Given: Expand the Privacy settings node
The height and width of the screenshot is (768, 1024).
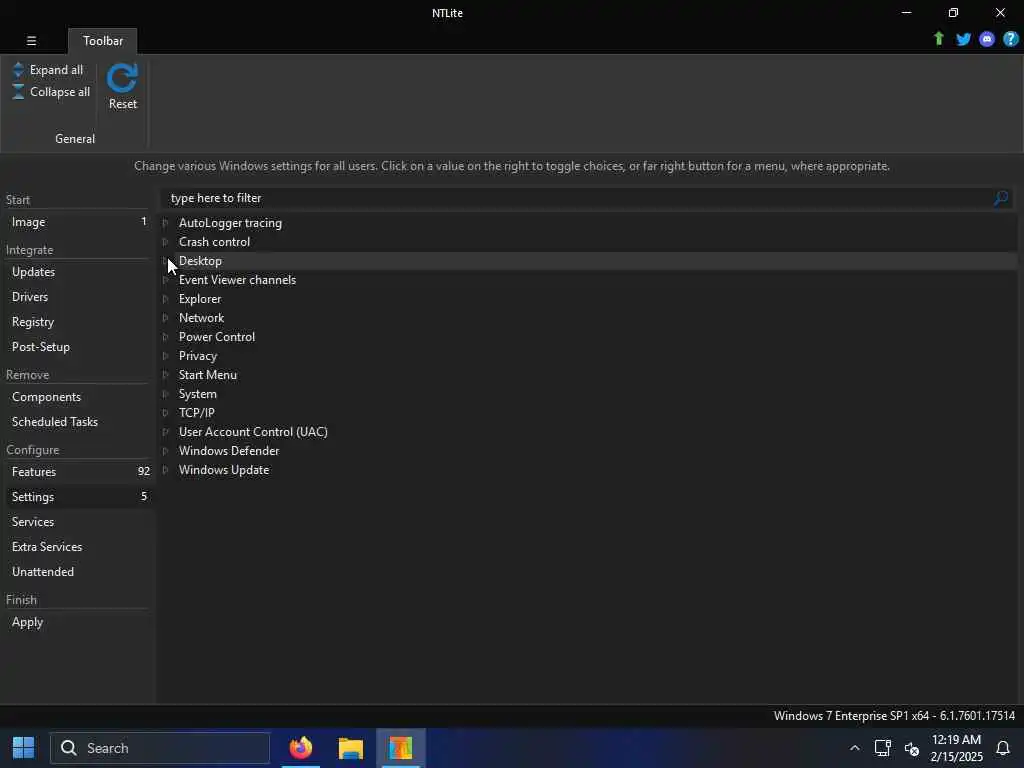Looking at the screenshot, I should pos(165,356).
